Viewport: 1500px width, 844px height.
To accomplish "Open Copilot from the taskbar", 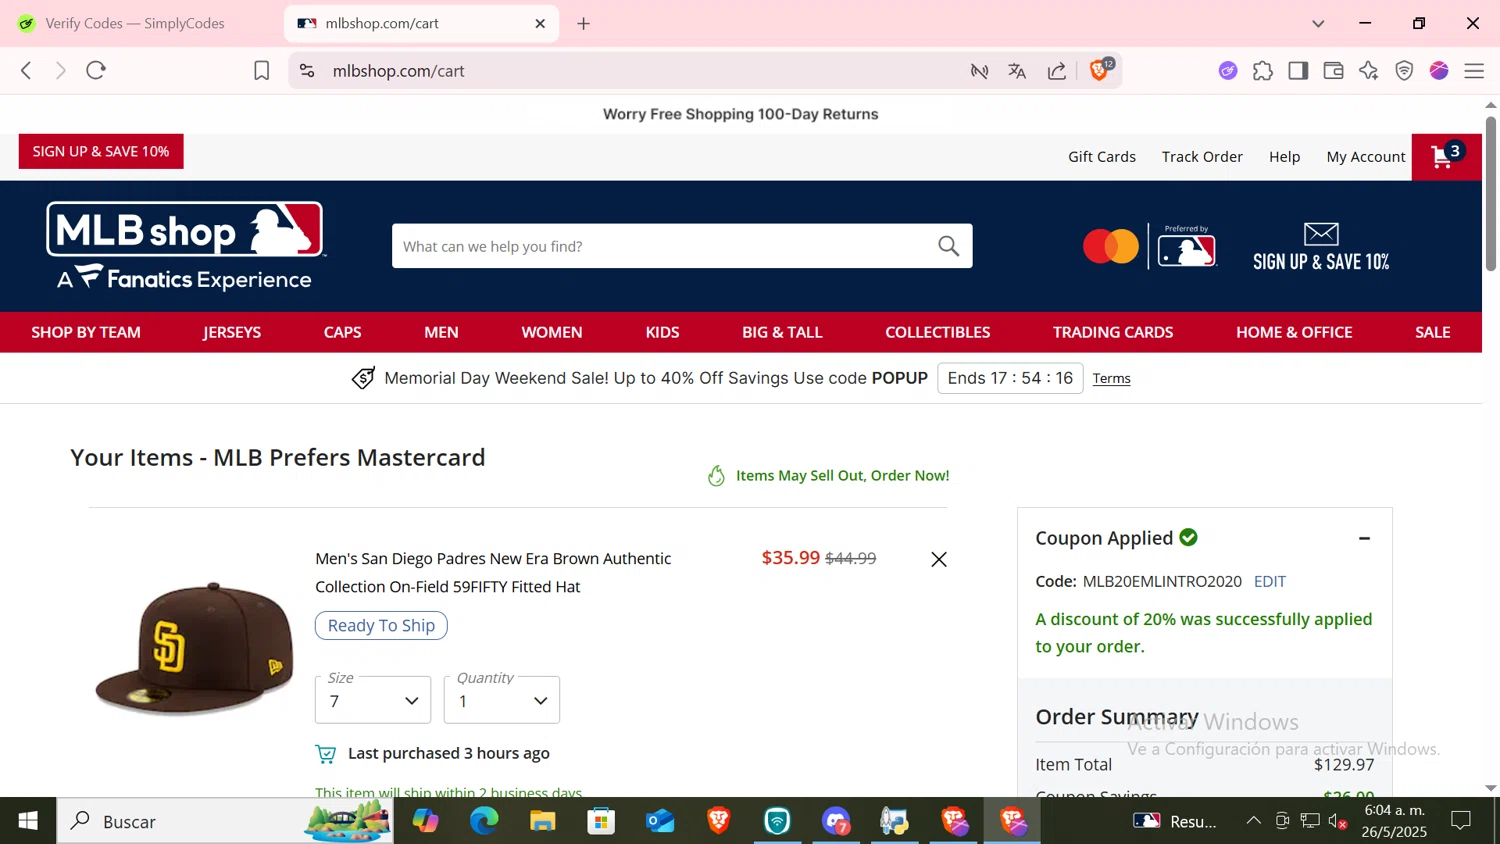I will (426, 821).
